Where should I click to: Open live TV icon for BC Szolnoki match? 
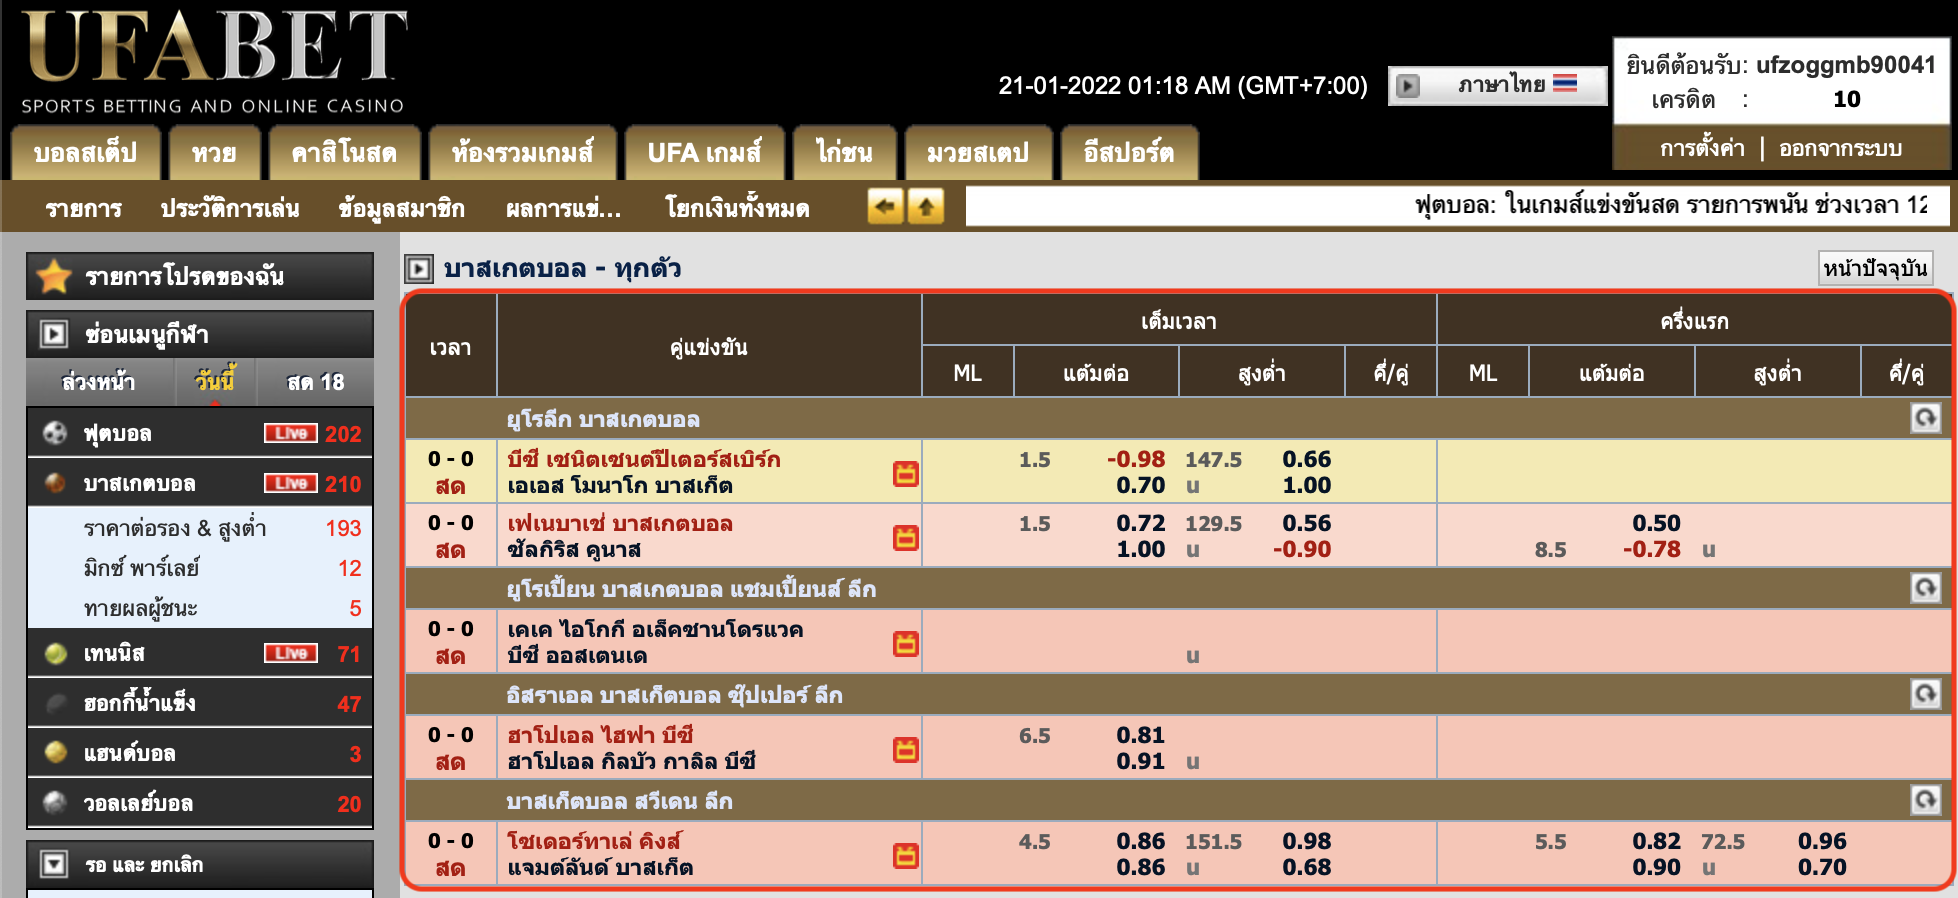(x=906, y=474)
